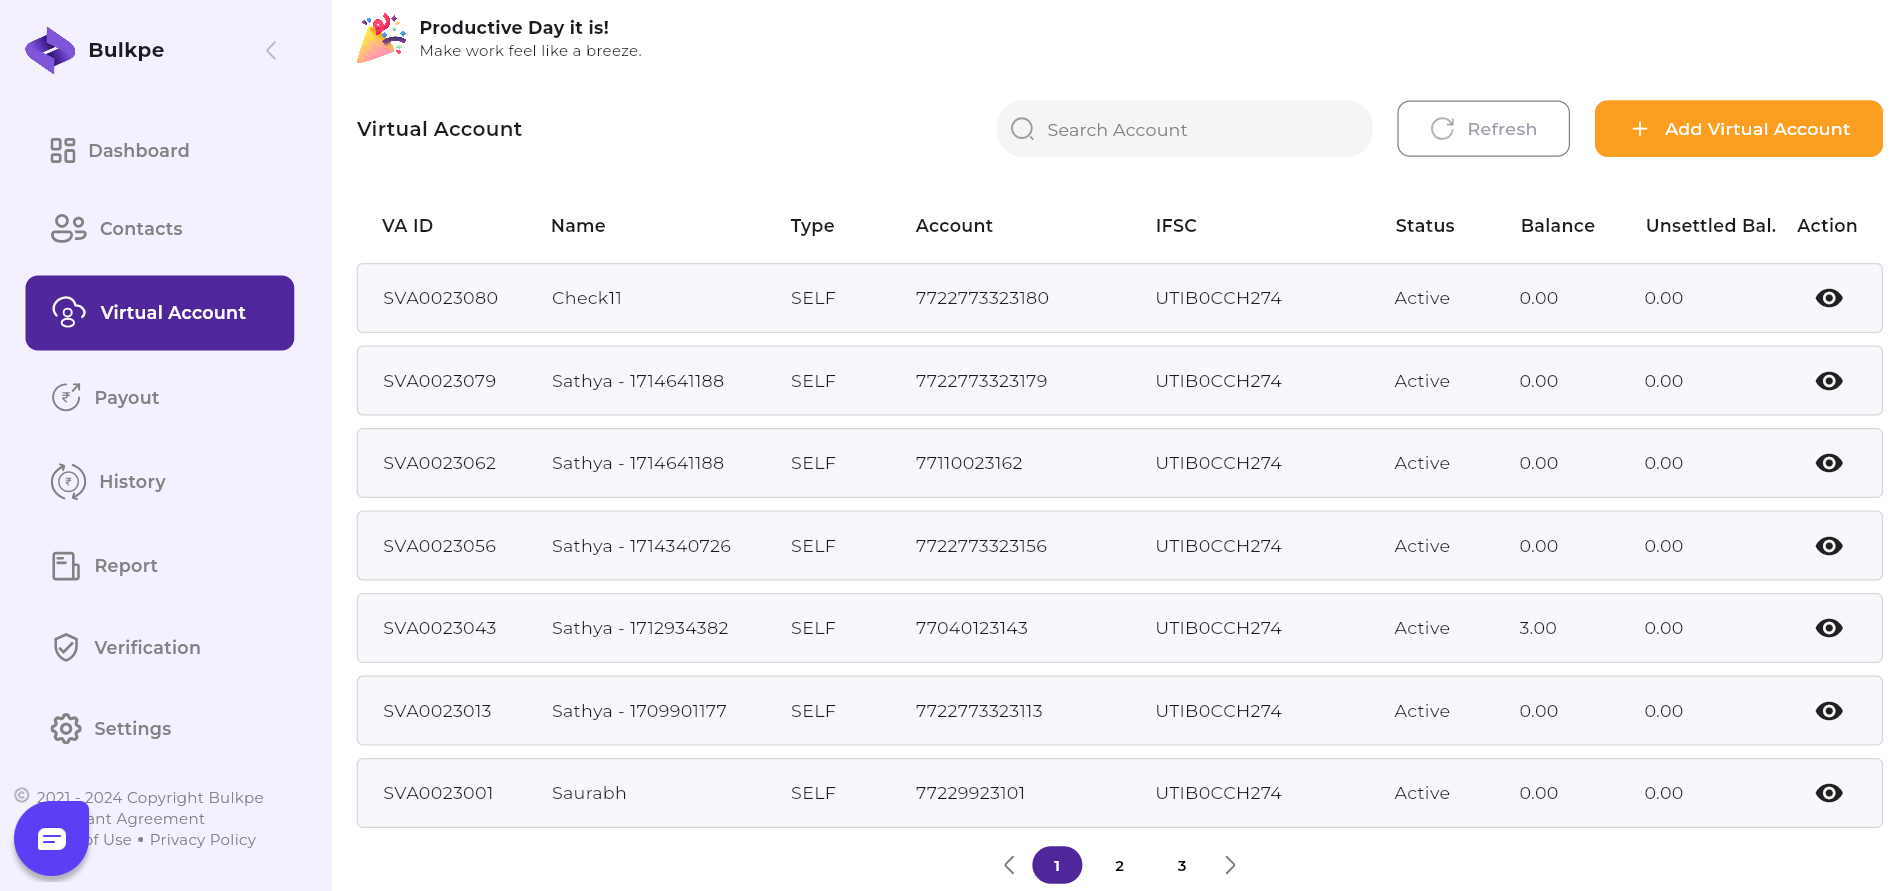Click the Add Virtual Account button
This screenshot has height=891, width=1897.
pyautogui.click(x=1738, y=129)
